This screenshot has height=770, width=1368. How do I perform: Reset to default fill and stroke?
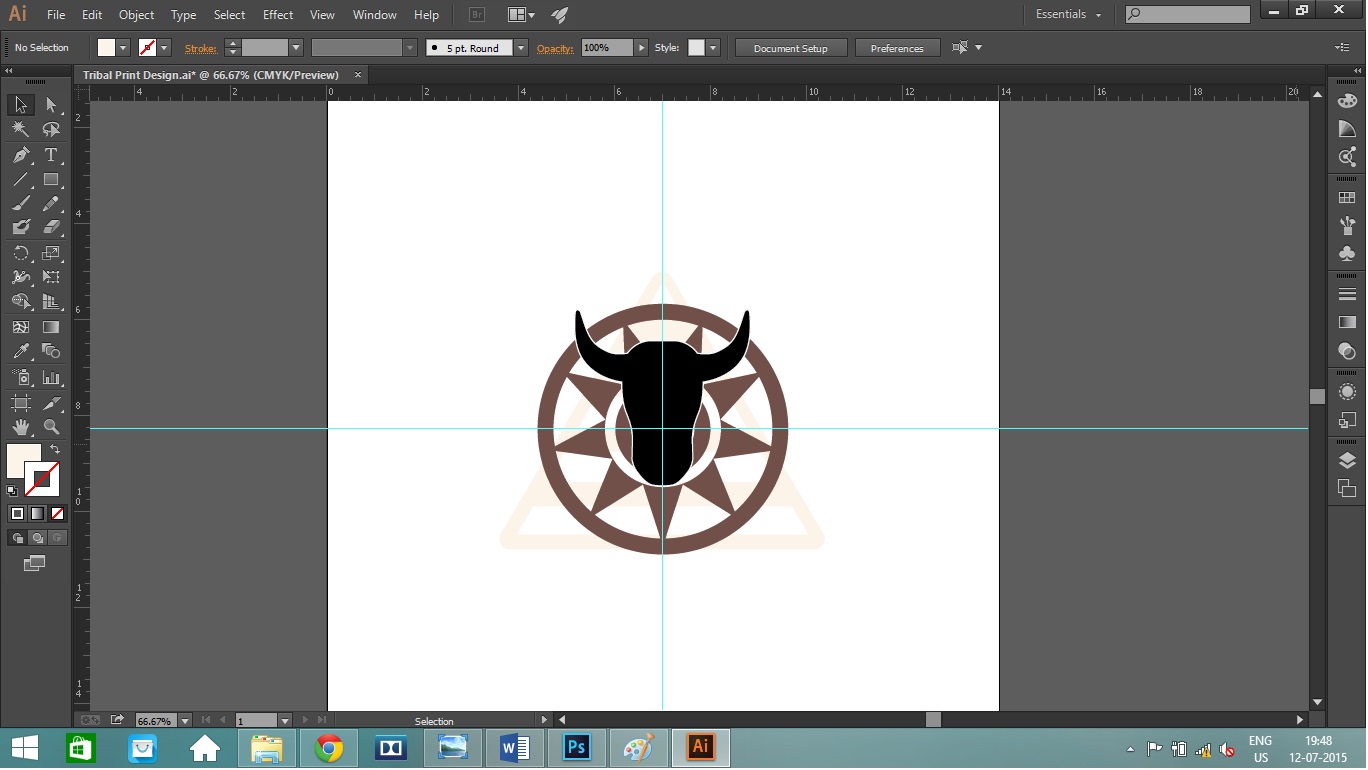click(12, 491)
